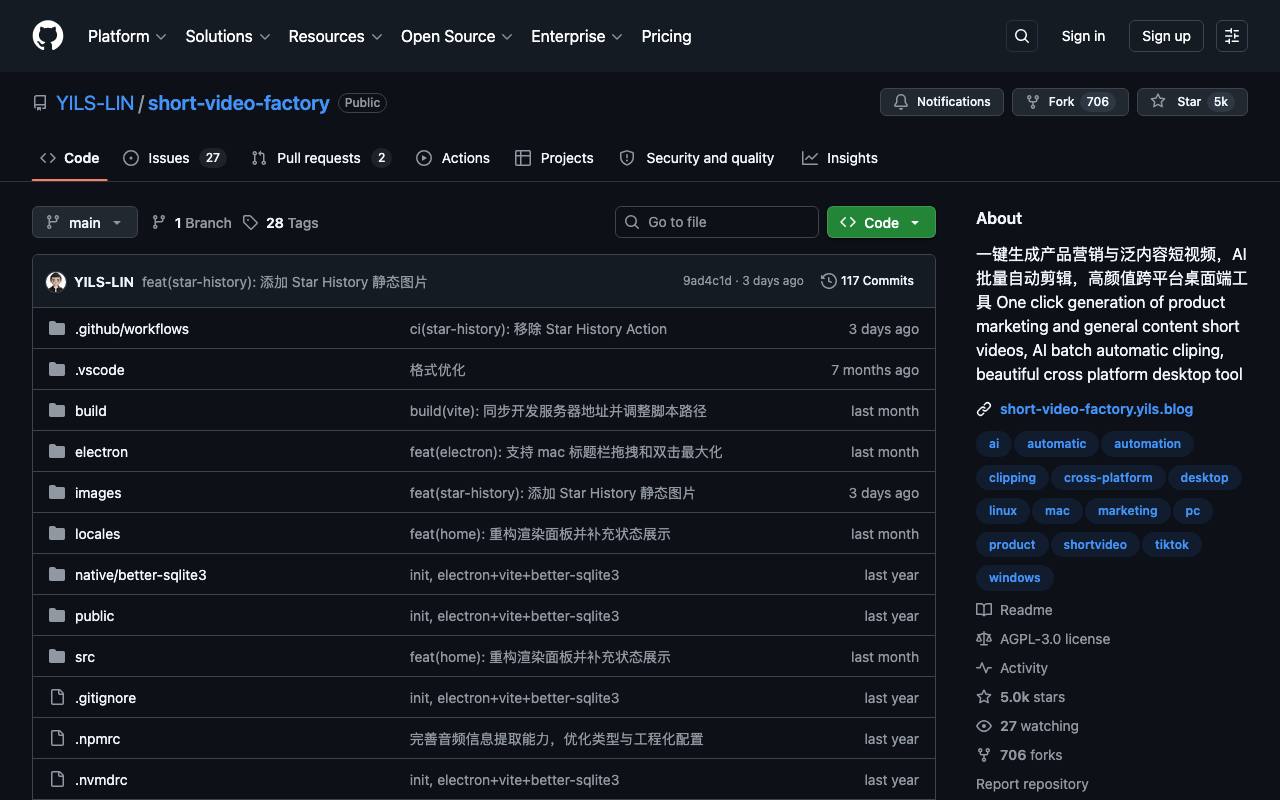Open the YILS-LIN owner link in title
Screen dimensions: 1280x800
tap(95, 103)
